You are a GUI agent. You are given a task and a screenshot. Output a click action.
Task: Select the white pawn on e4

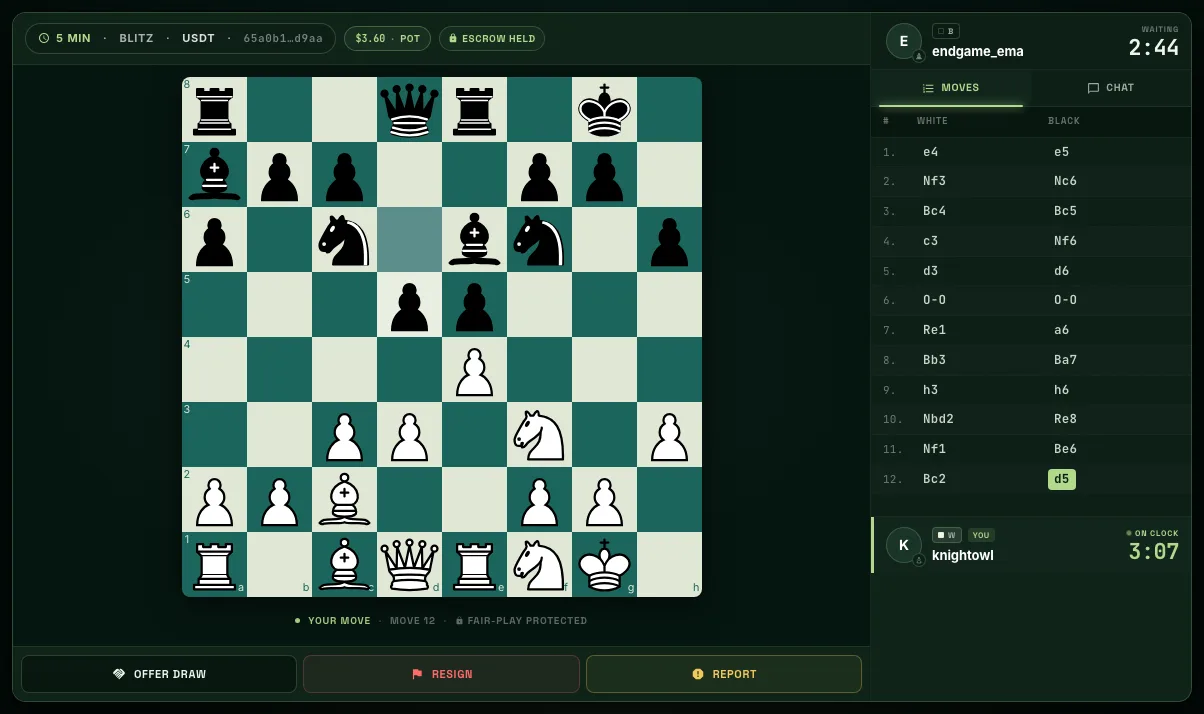pos(474,370)
